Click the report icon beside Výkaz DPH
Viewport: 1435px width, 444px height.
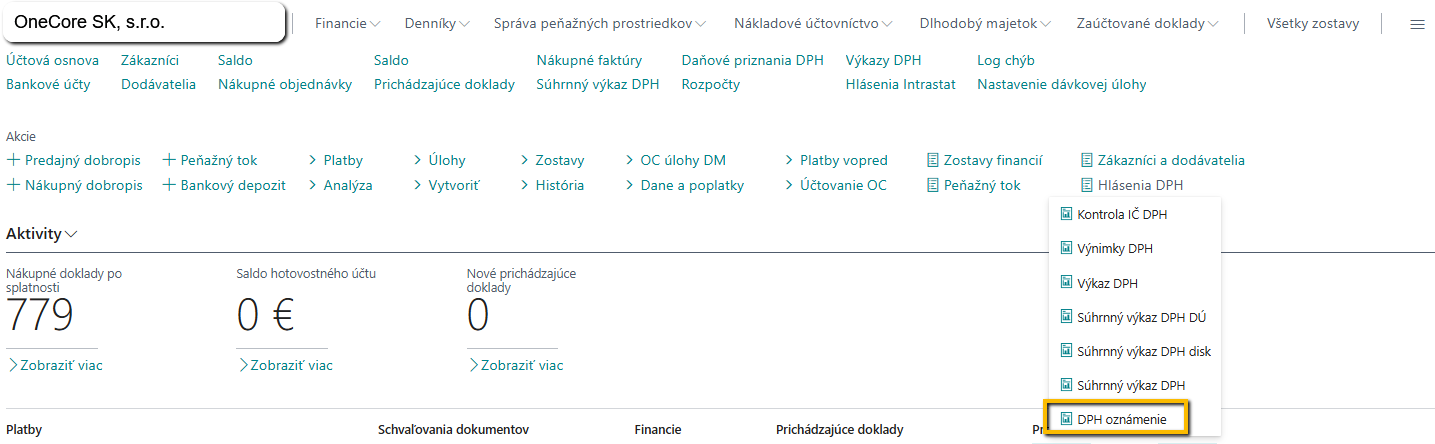[1066, 283]
